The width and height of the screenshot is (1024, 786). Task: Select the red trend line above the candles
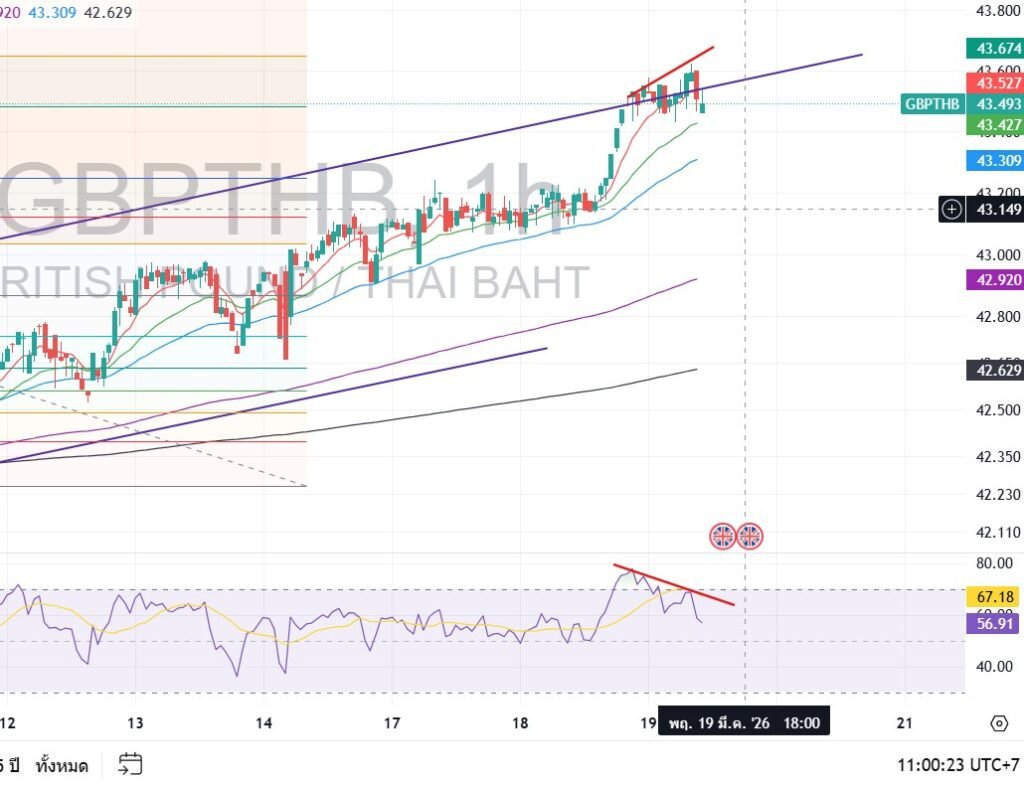(680, 64)
